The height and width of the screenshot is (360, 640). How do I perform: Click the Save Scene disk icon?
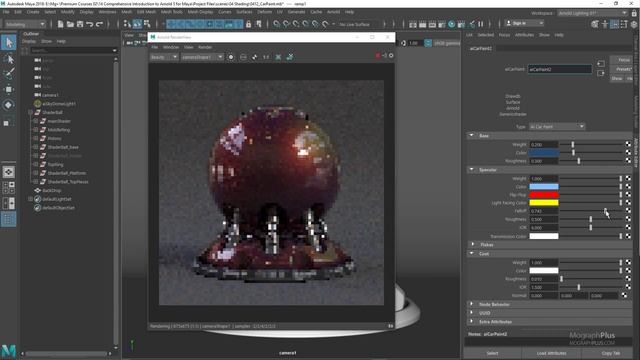pos(80,24)
